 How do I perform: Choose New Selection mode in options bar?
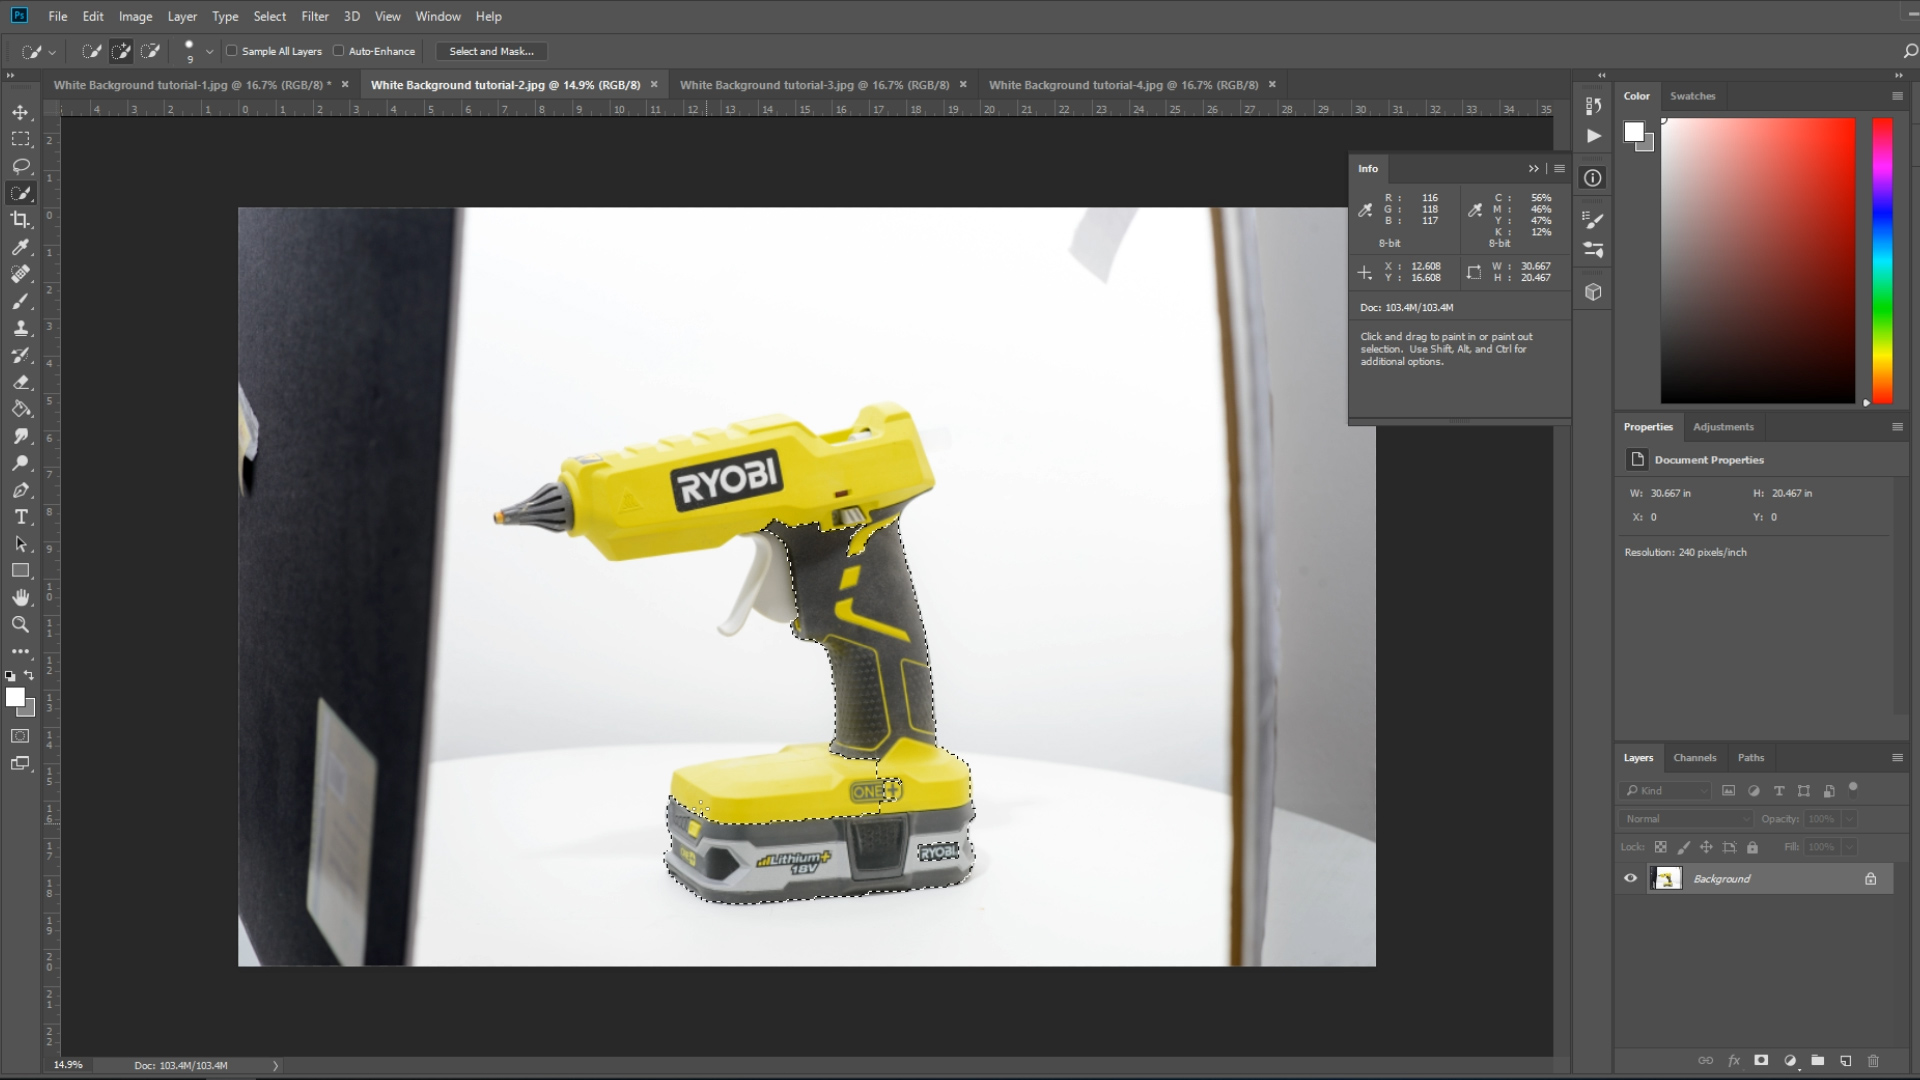92,51
